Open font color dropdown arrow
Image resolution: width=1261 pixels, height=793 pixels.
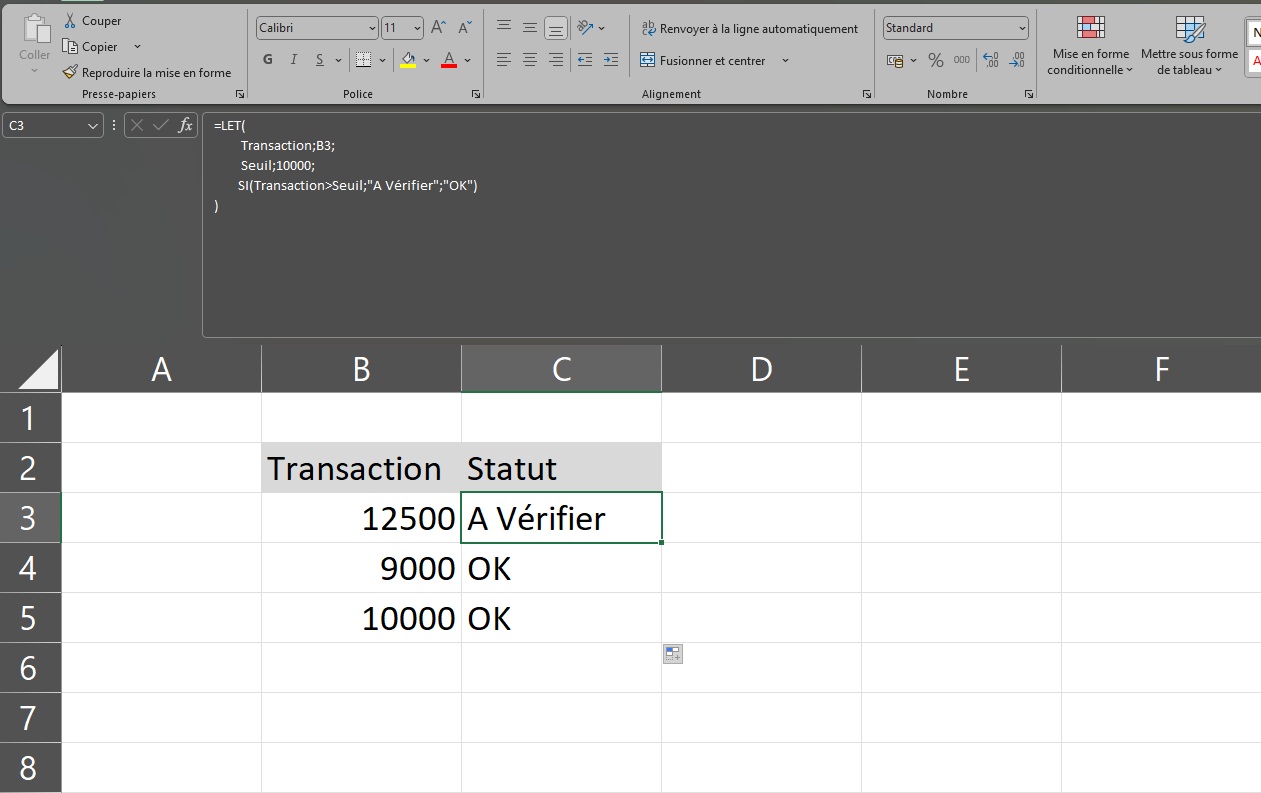467,60
